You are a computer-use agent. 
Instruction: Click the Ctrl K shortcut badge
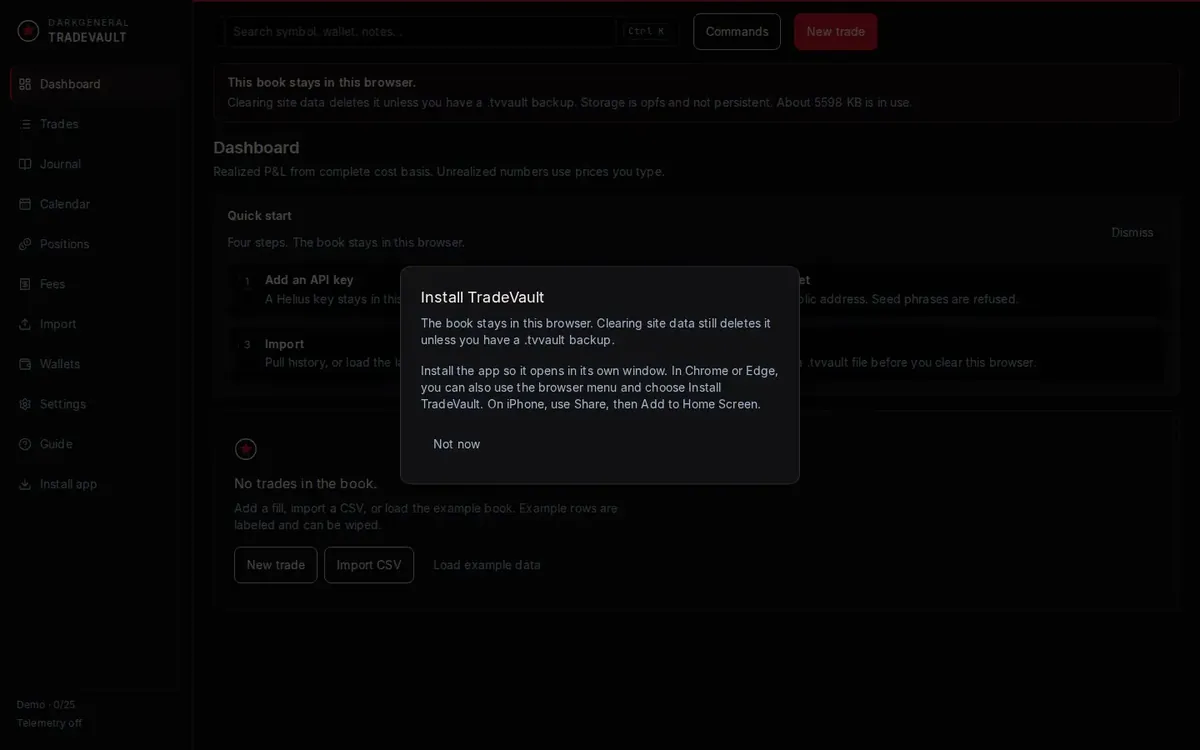click(x=646, y=31)
